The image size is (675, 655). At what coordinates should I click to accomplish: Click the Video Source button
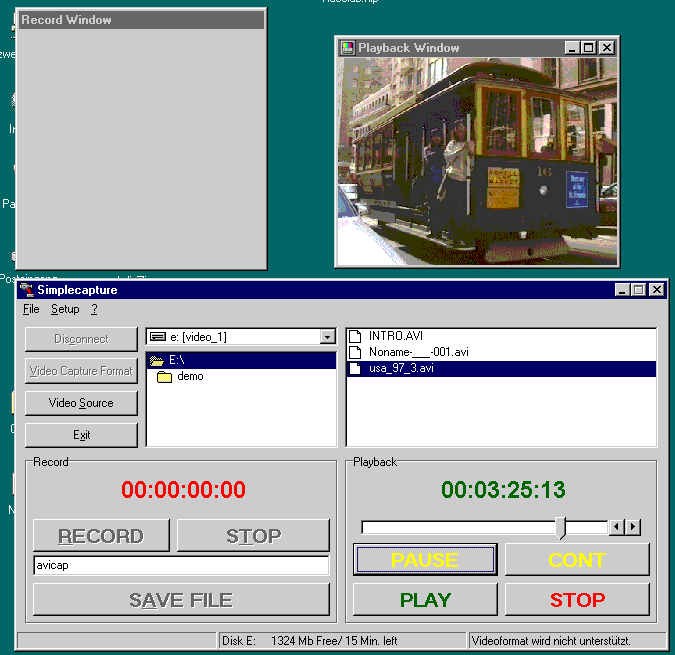(x=81, y=403)
